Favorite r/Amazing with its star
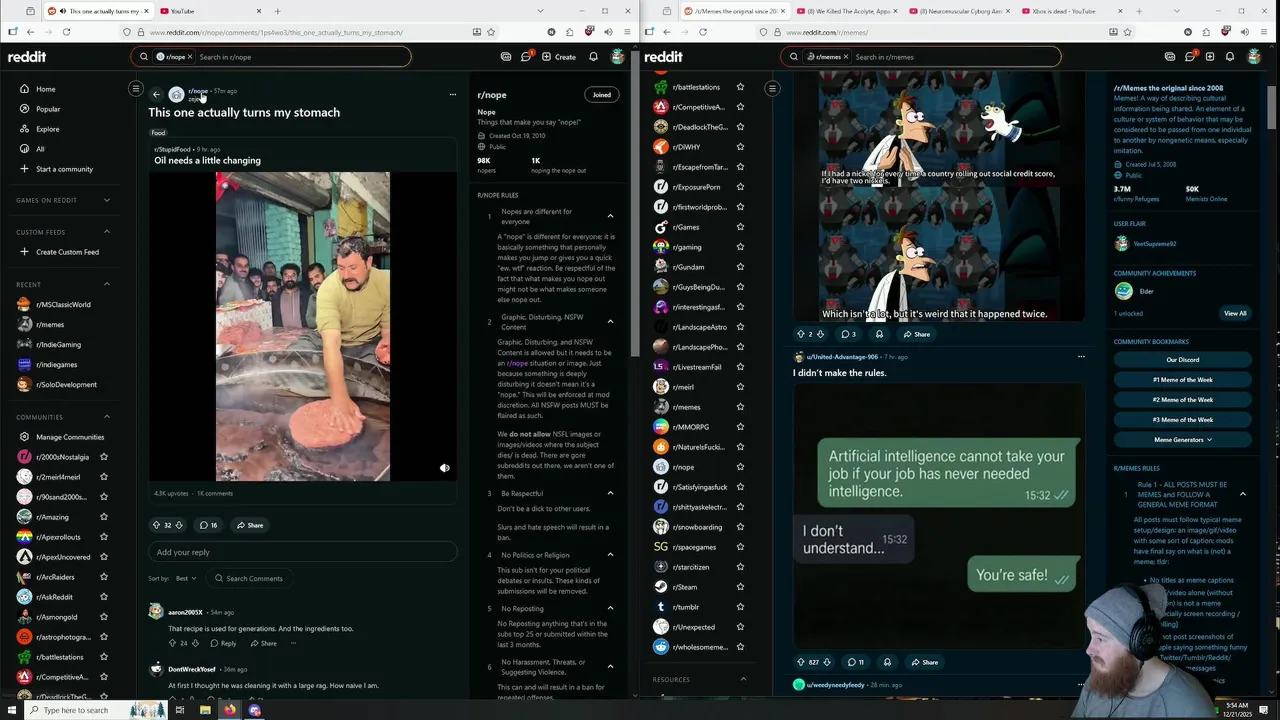Screen dimensions: 1280x720 click(103, 517)
